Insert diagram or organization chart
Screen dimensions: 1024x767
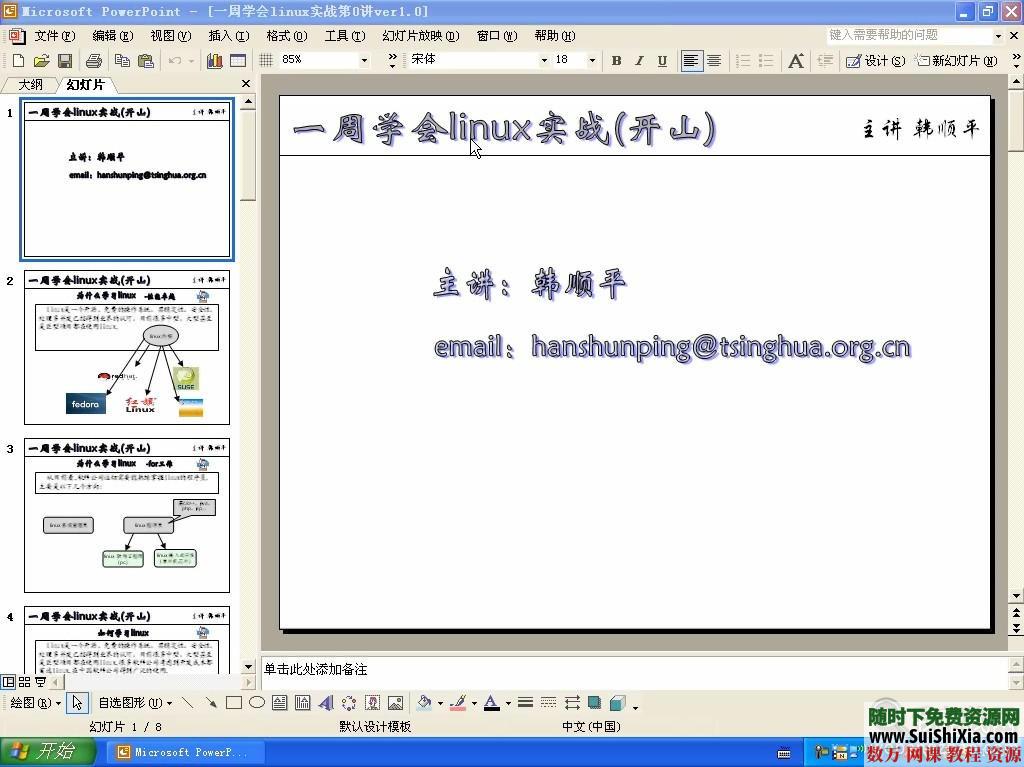click(349, 703)
